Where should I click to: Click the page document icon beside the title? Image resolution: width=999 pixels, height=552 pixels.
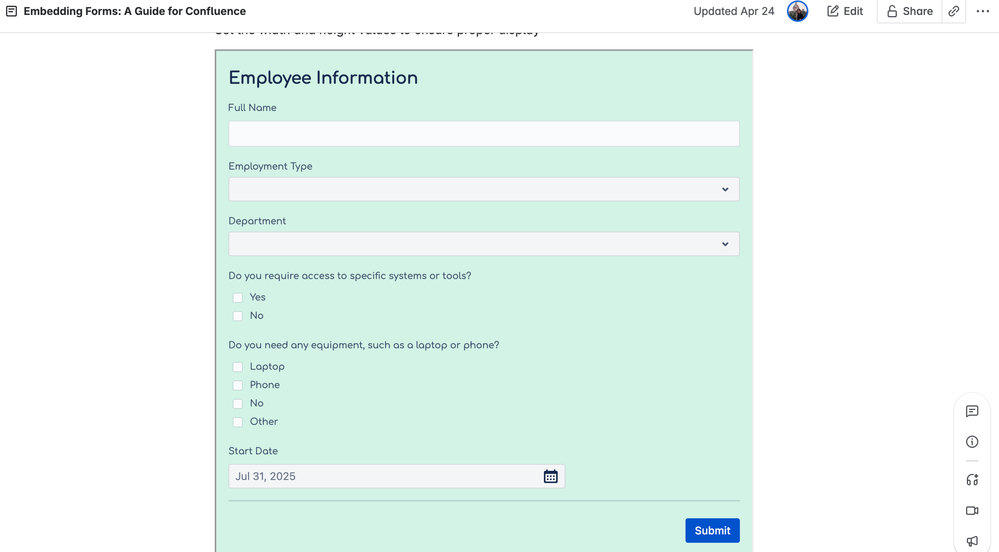click(x=11, y=11)
